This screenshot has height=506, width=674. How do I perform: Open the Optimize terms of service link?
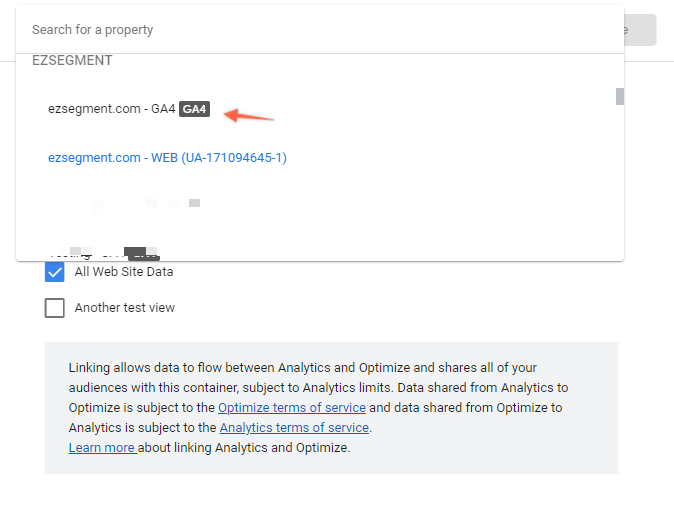pos(292,408)
